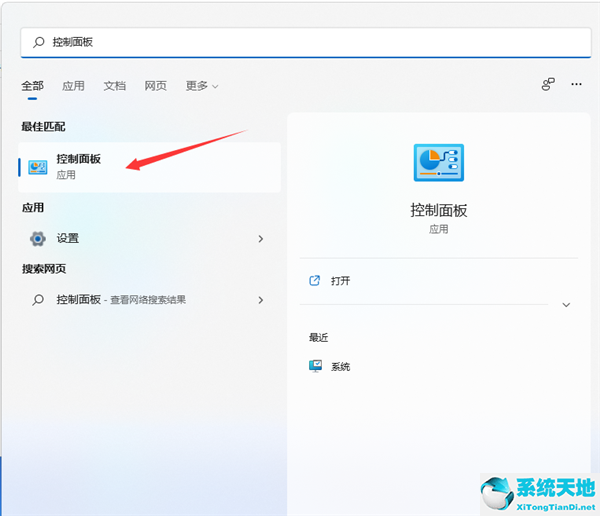Click the 系统 monitor icon under 最近
This screenshot has width=600, height=516.
click(315, 366)
